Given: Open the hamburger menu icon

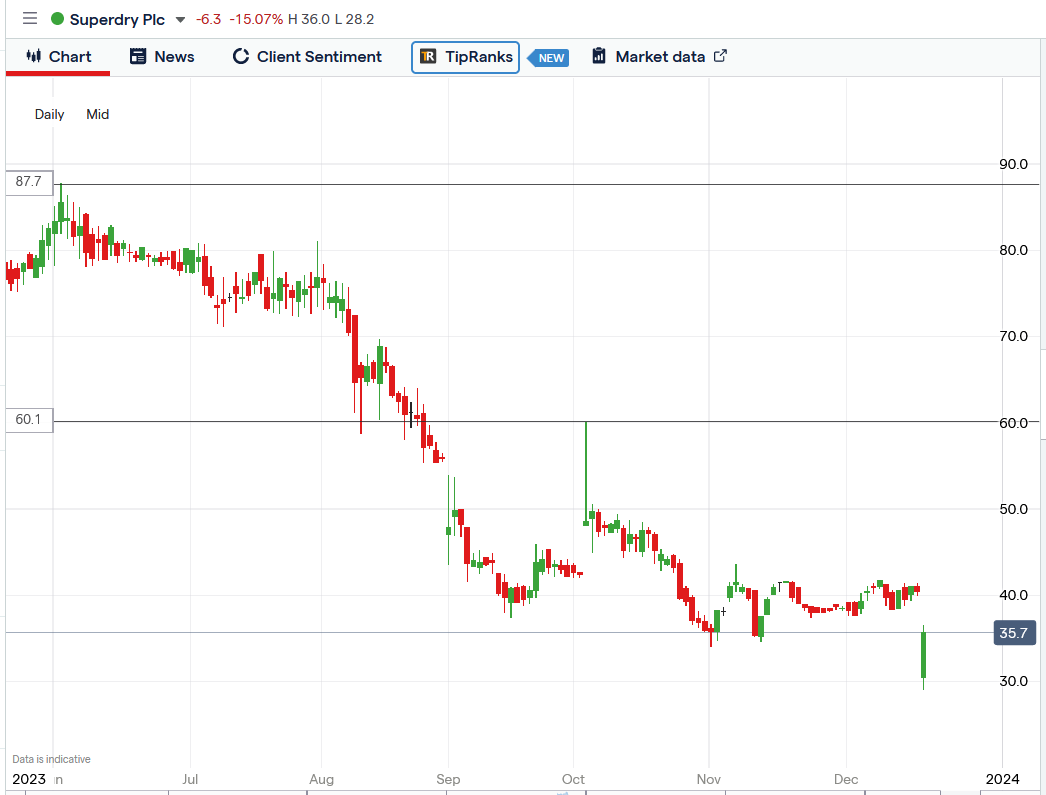Looking at the screenshot, I should pos(30,18).
